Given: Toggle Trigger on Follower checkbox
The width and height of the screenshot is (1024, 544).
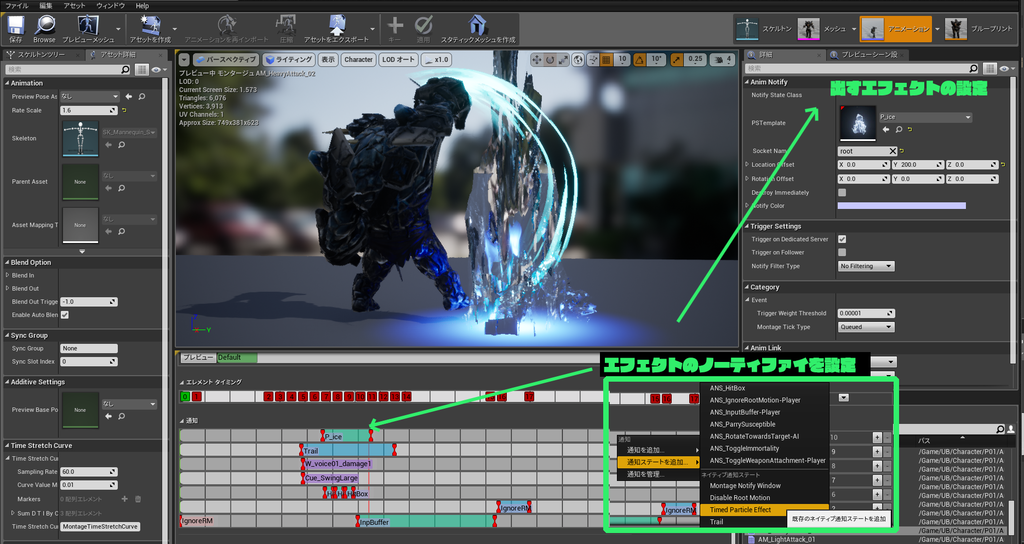Looking at the screenshot, I should (842, 252).
